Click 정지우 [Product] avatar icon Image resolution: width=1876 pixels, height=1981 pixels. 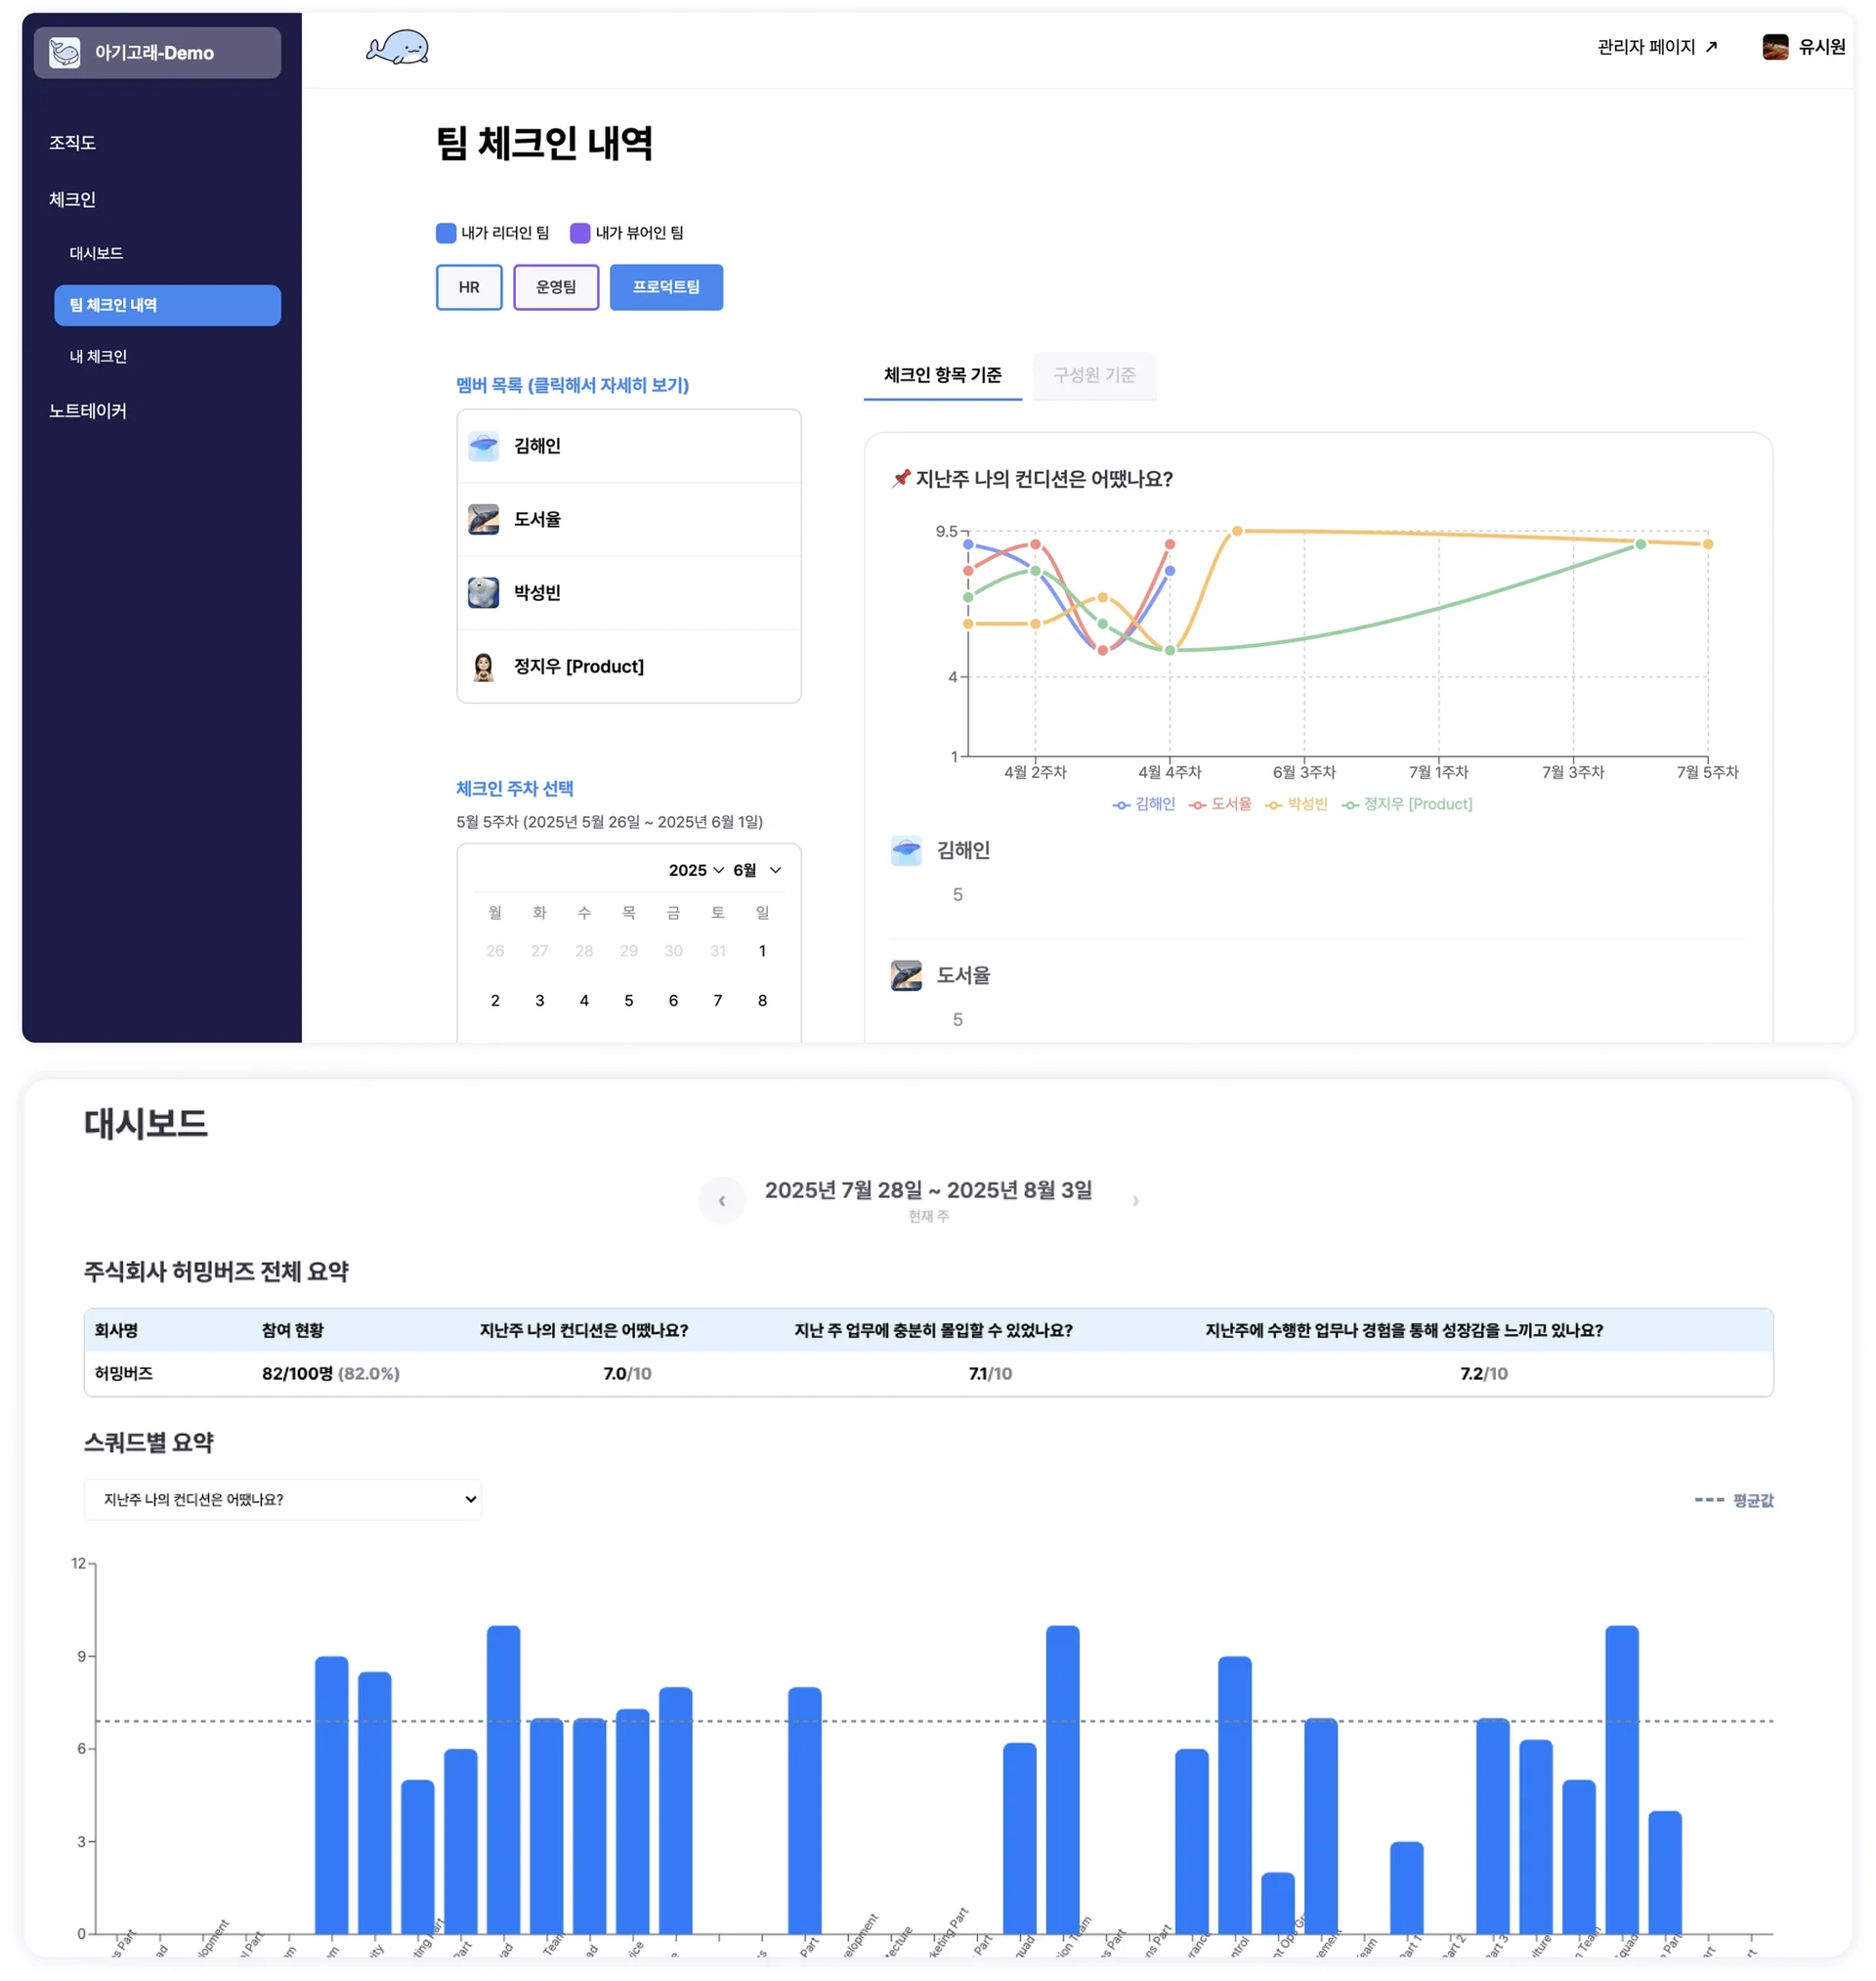(x=483, y=666)
